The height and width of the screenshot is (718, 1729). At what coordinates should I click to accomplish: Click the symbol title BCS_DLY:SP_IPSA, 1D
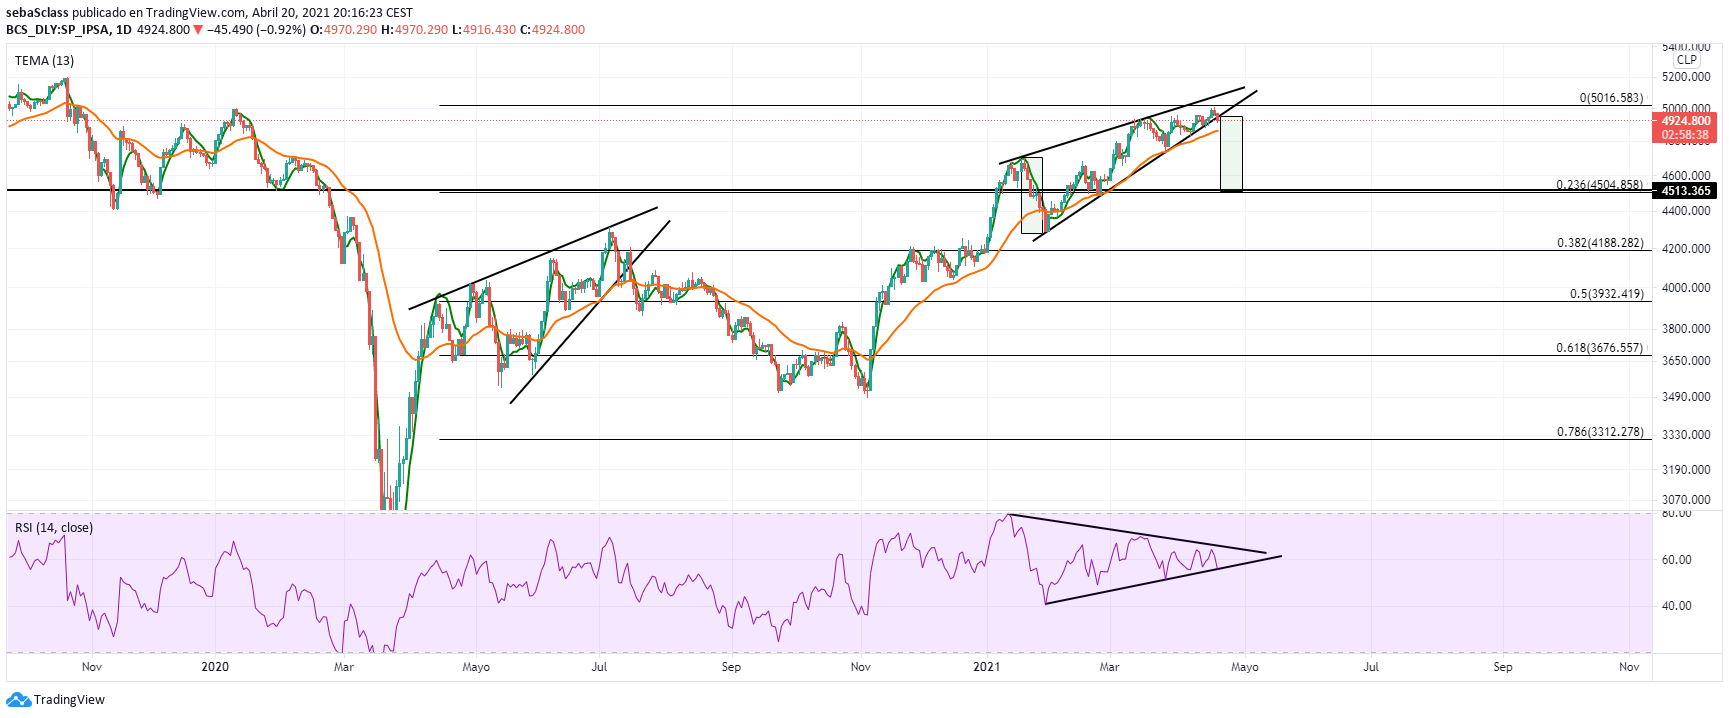69,30
